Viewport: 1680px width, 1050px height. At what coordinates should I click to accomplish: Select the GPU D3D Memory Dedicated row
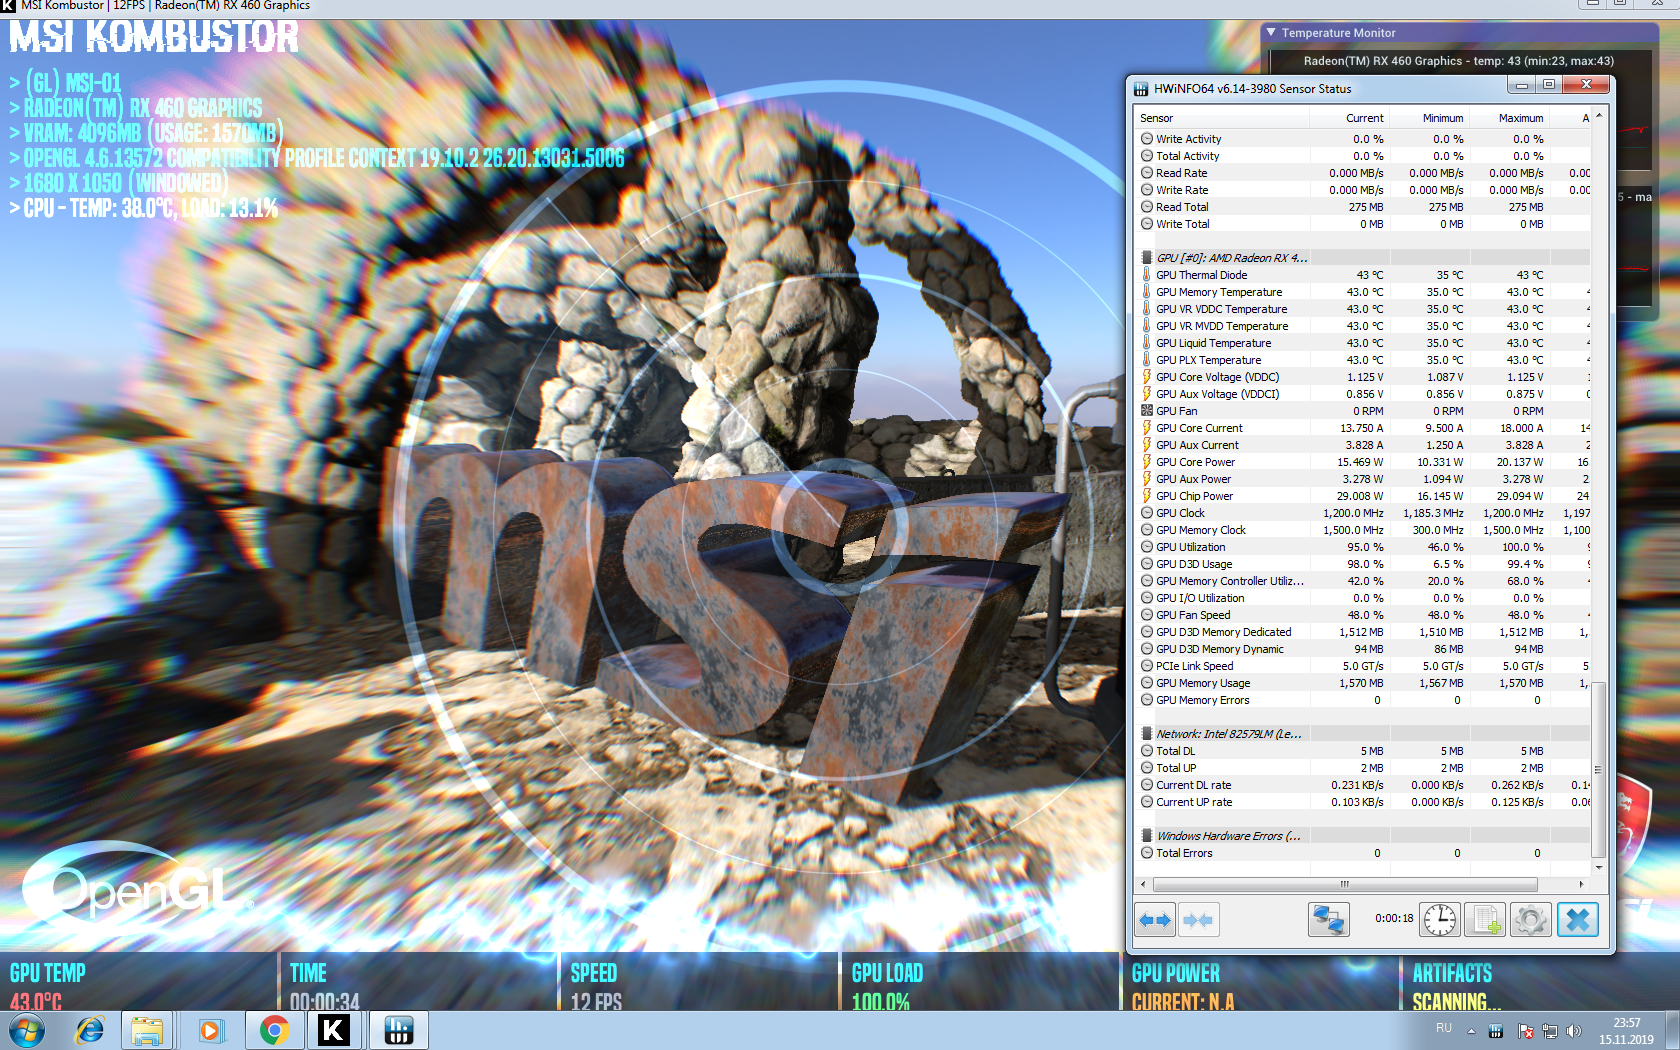tap(1364, 632)
